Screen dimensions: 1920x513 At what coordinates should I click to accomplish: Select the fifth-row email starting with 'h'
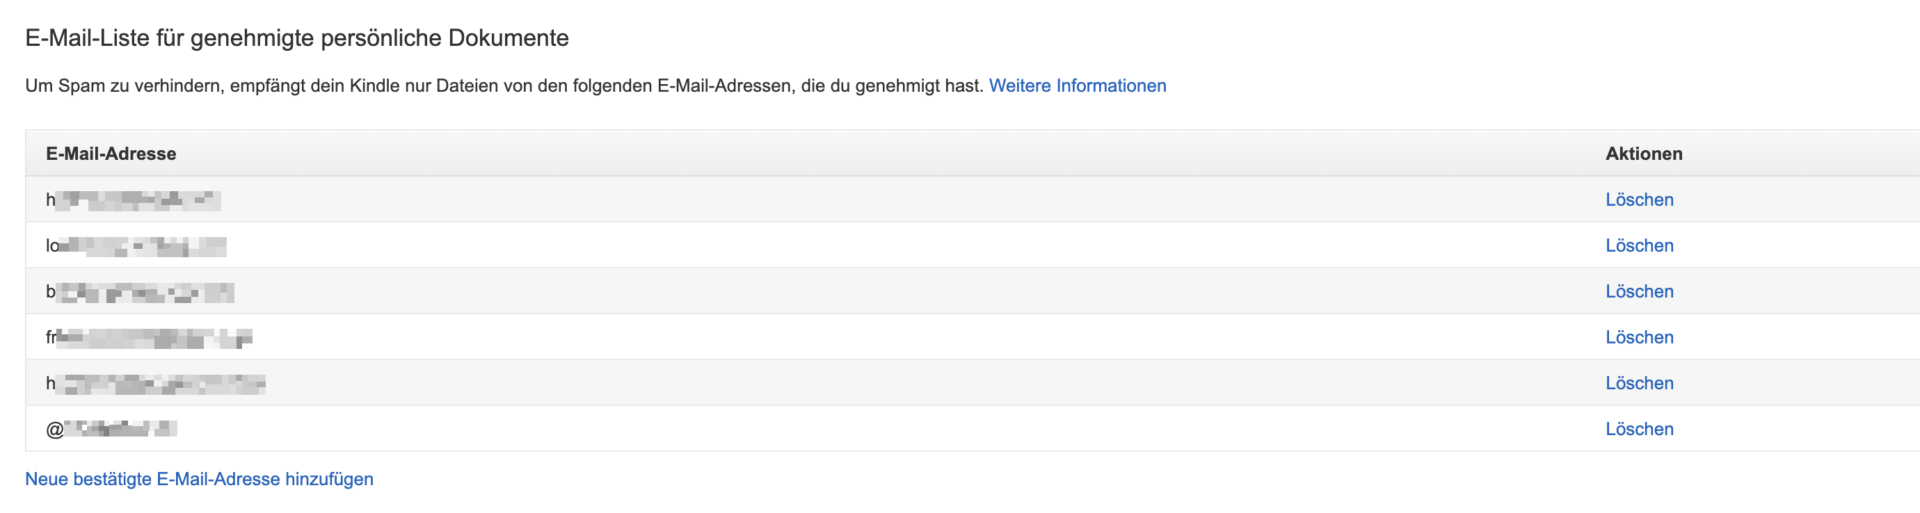click(155, 384)
